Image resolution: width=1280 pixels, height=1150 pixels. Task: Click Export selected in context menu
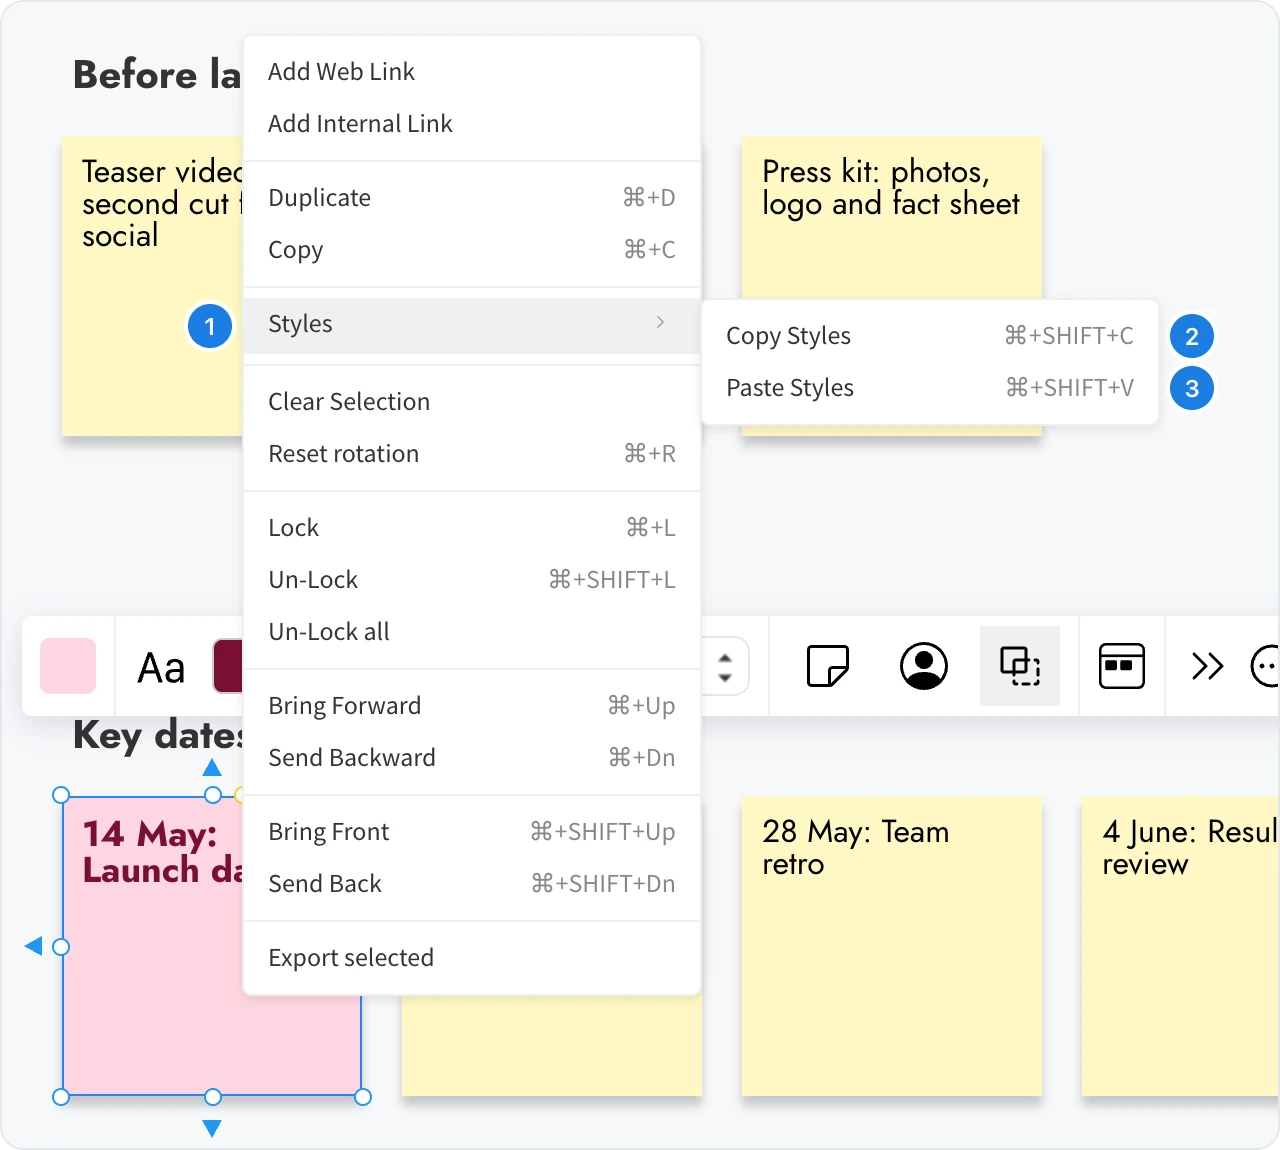pos(472,958)
